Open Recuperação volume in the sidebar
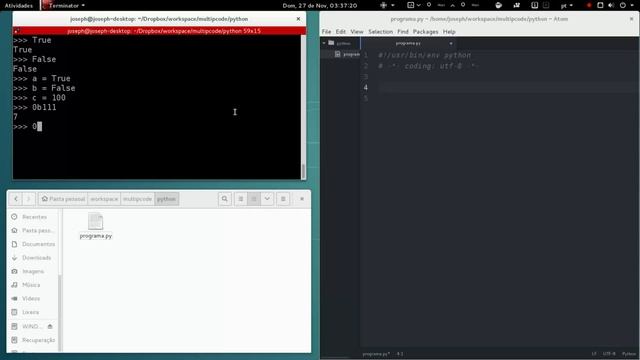Image resolution: width=640 pixels, height=360 pixels. 33,340
